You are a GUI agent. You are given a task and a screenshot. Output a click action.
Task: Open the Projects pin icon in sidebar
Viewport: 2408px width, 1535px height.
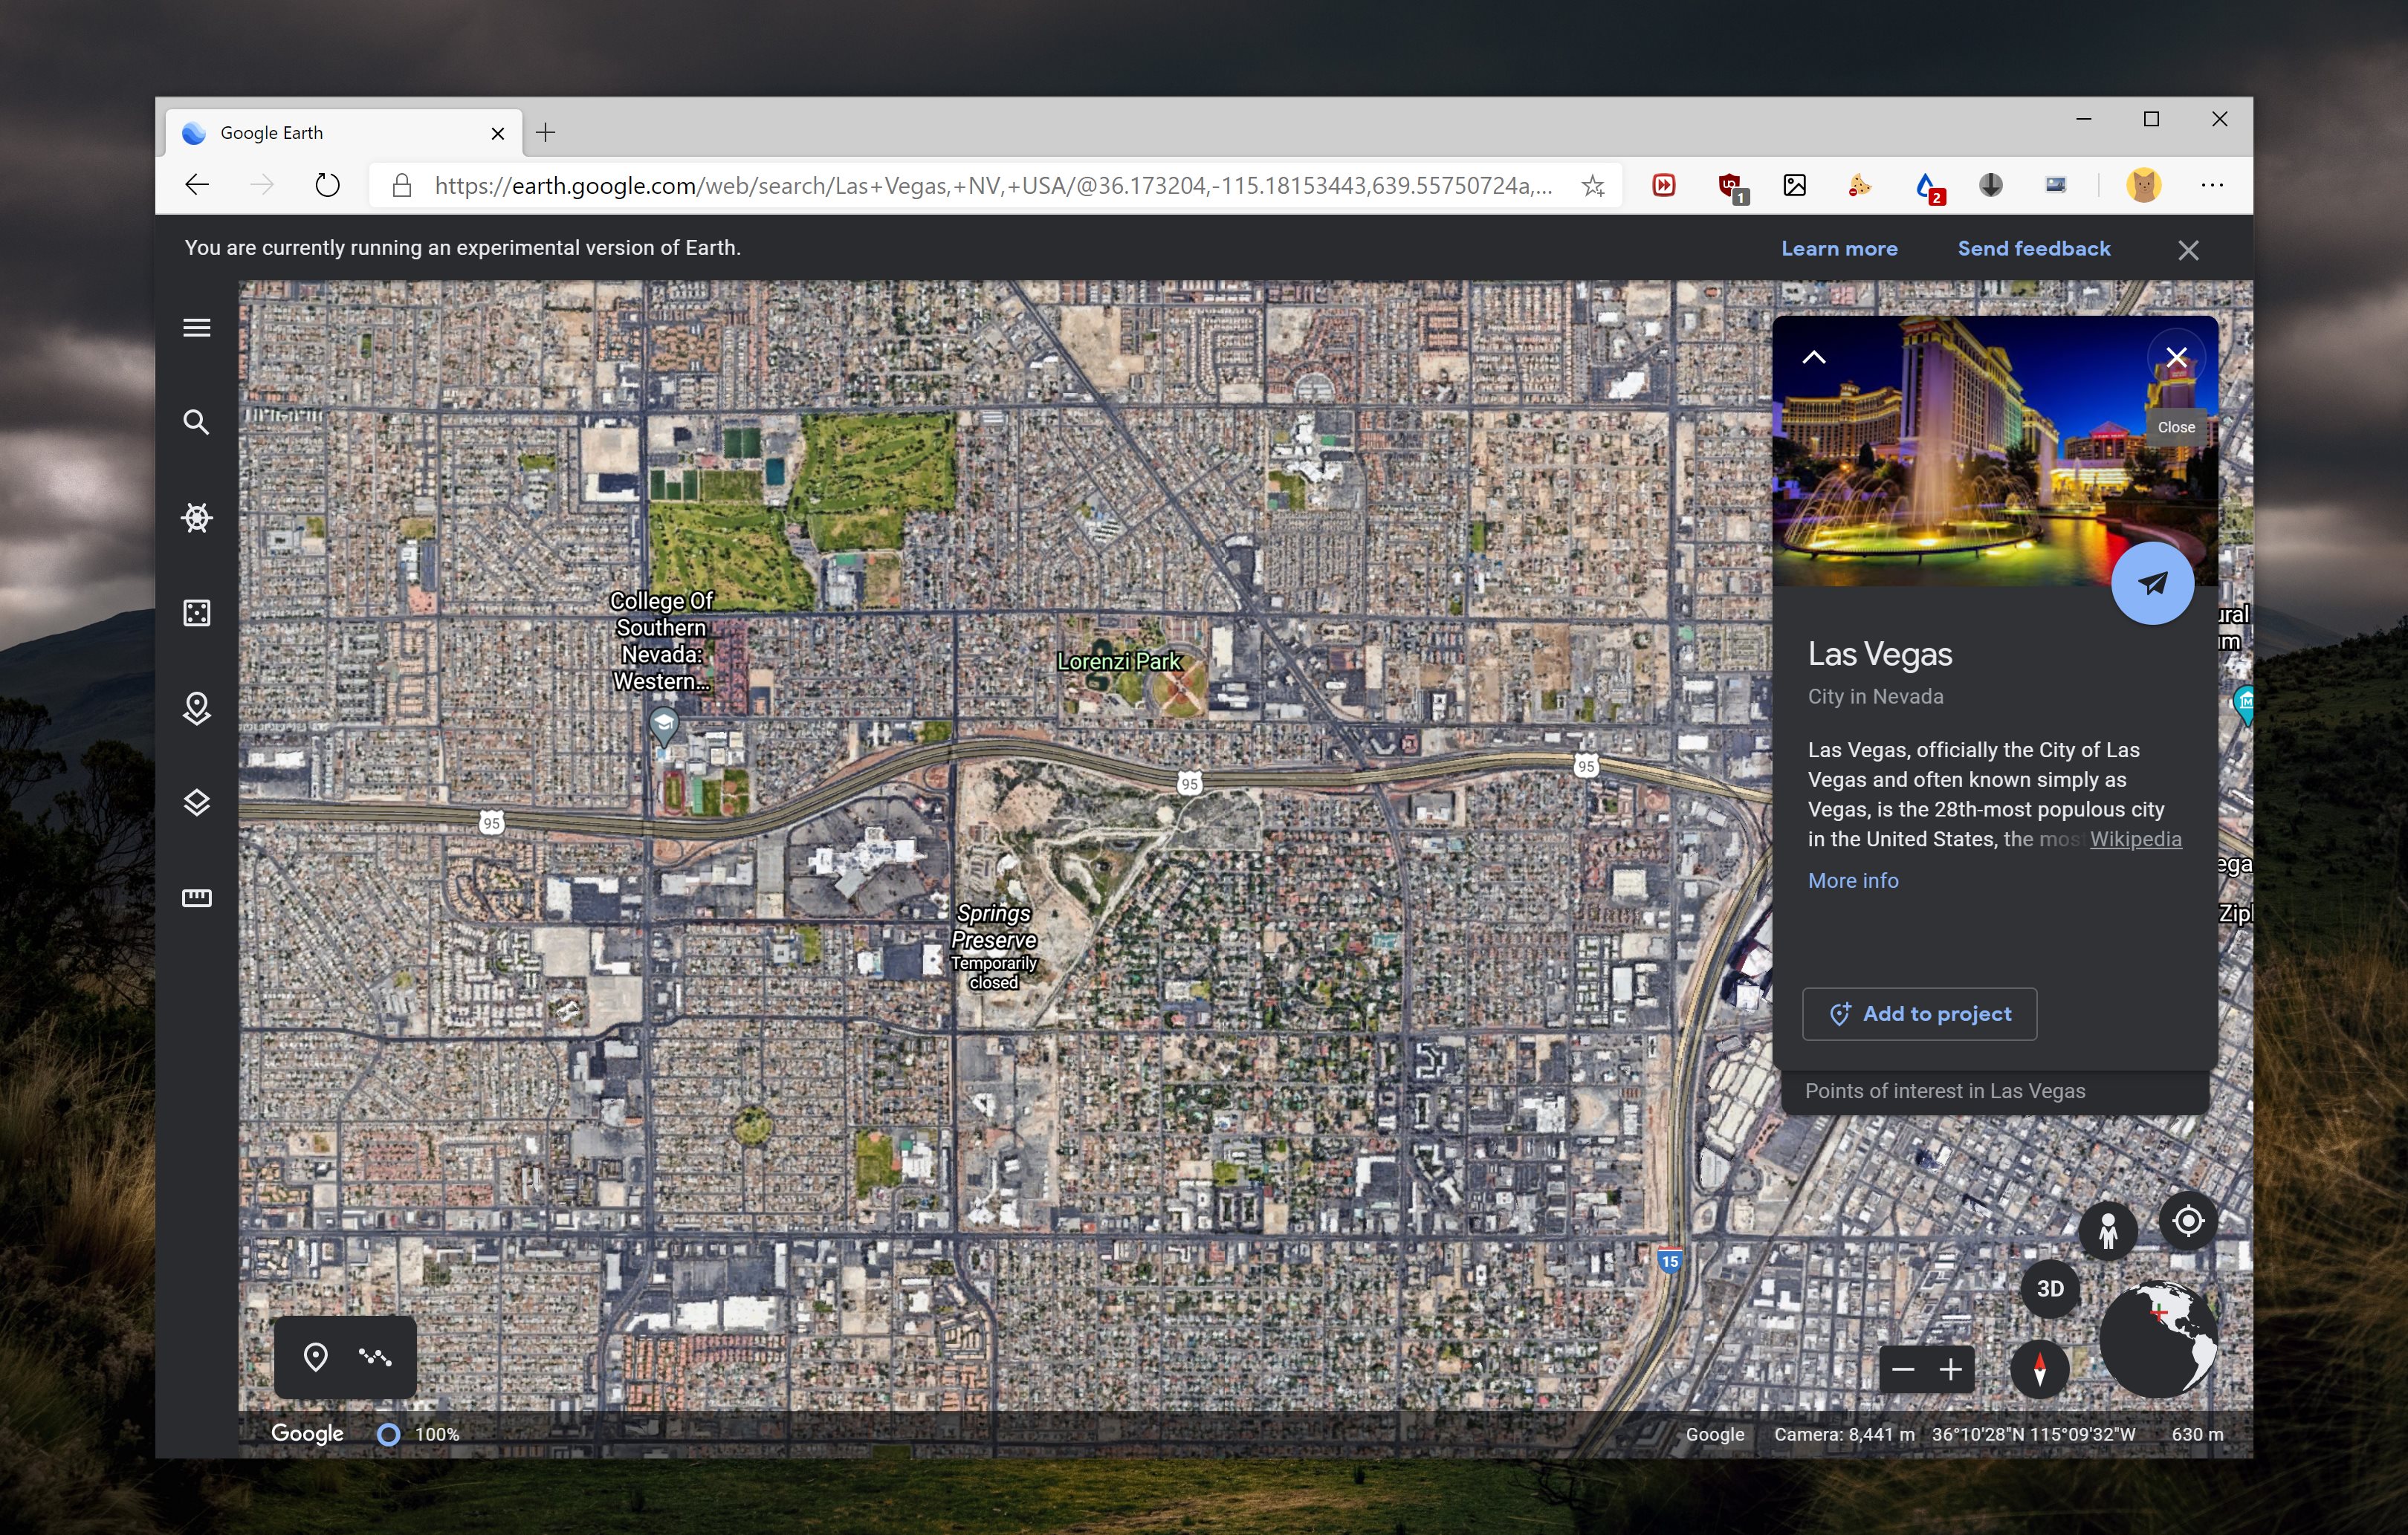click(x=197, y=708)
